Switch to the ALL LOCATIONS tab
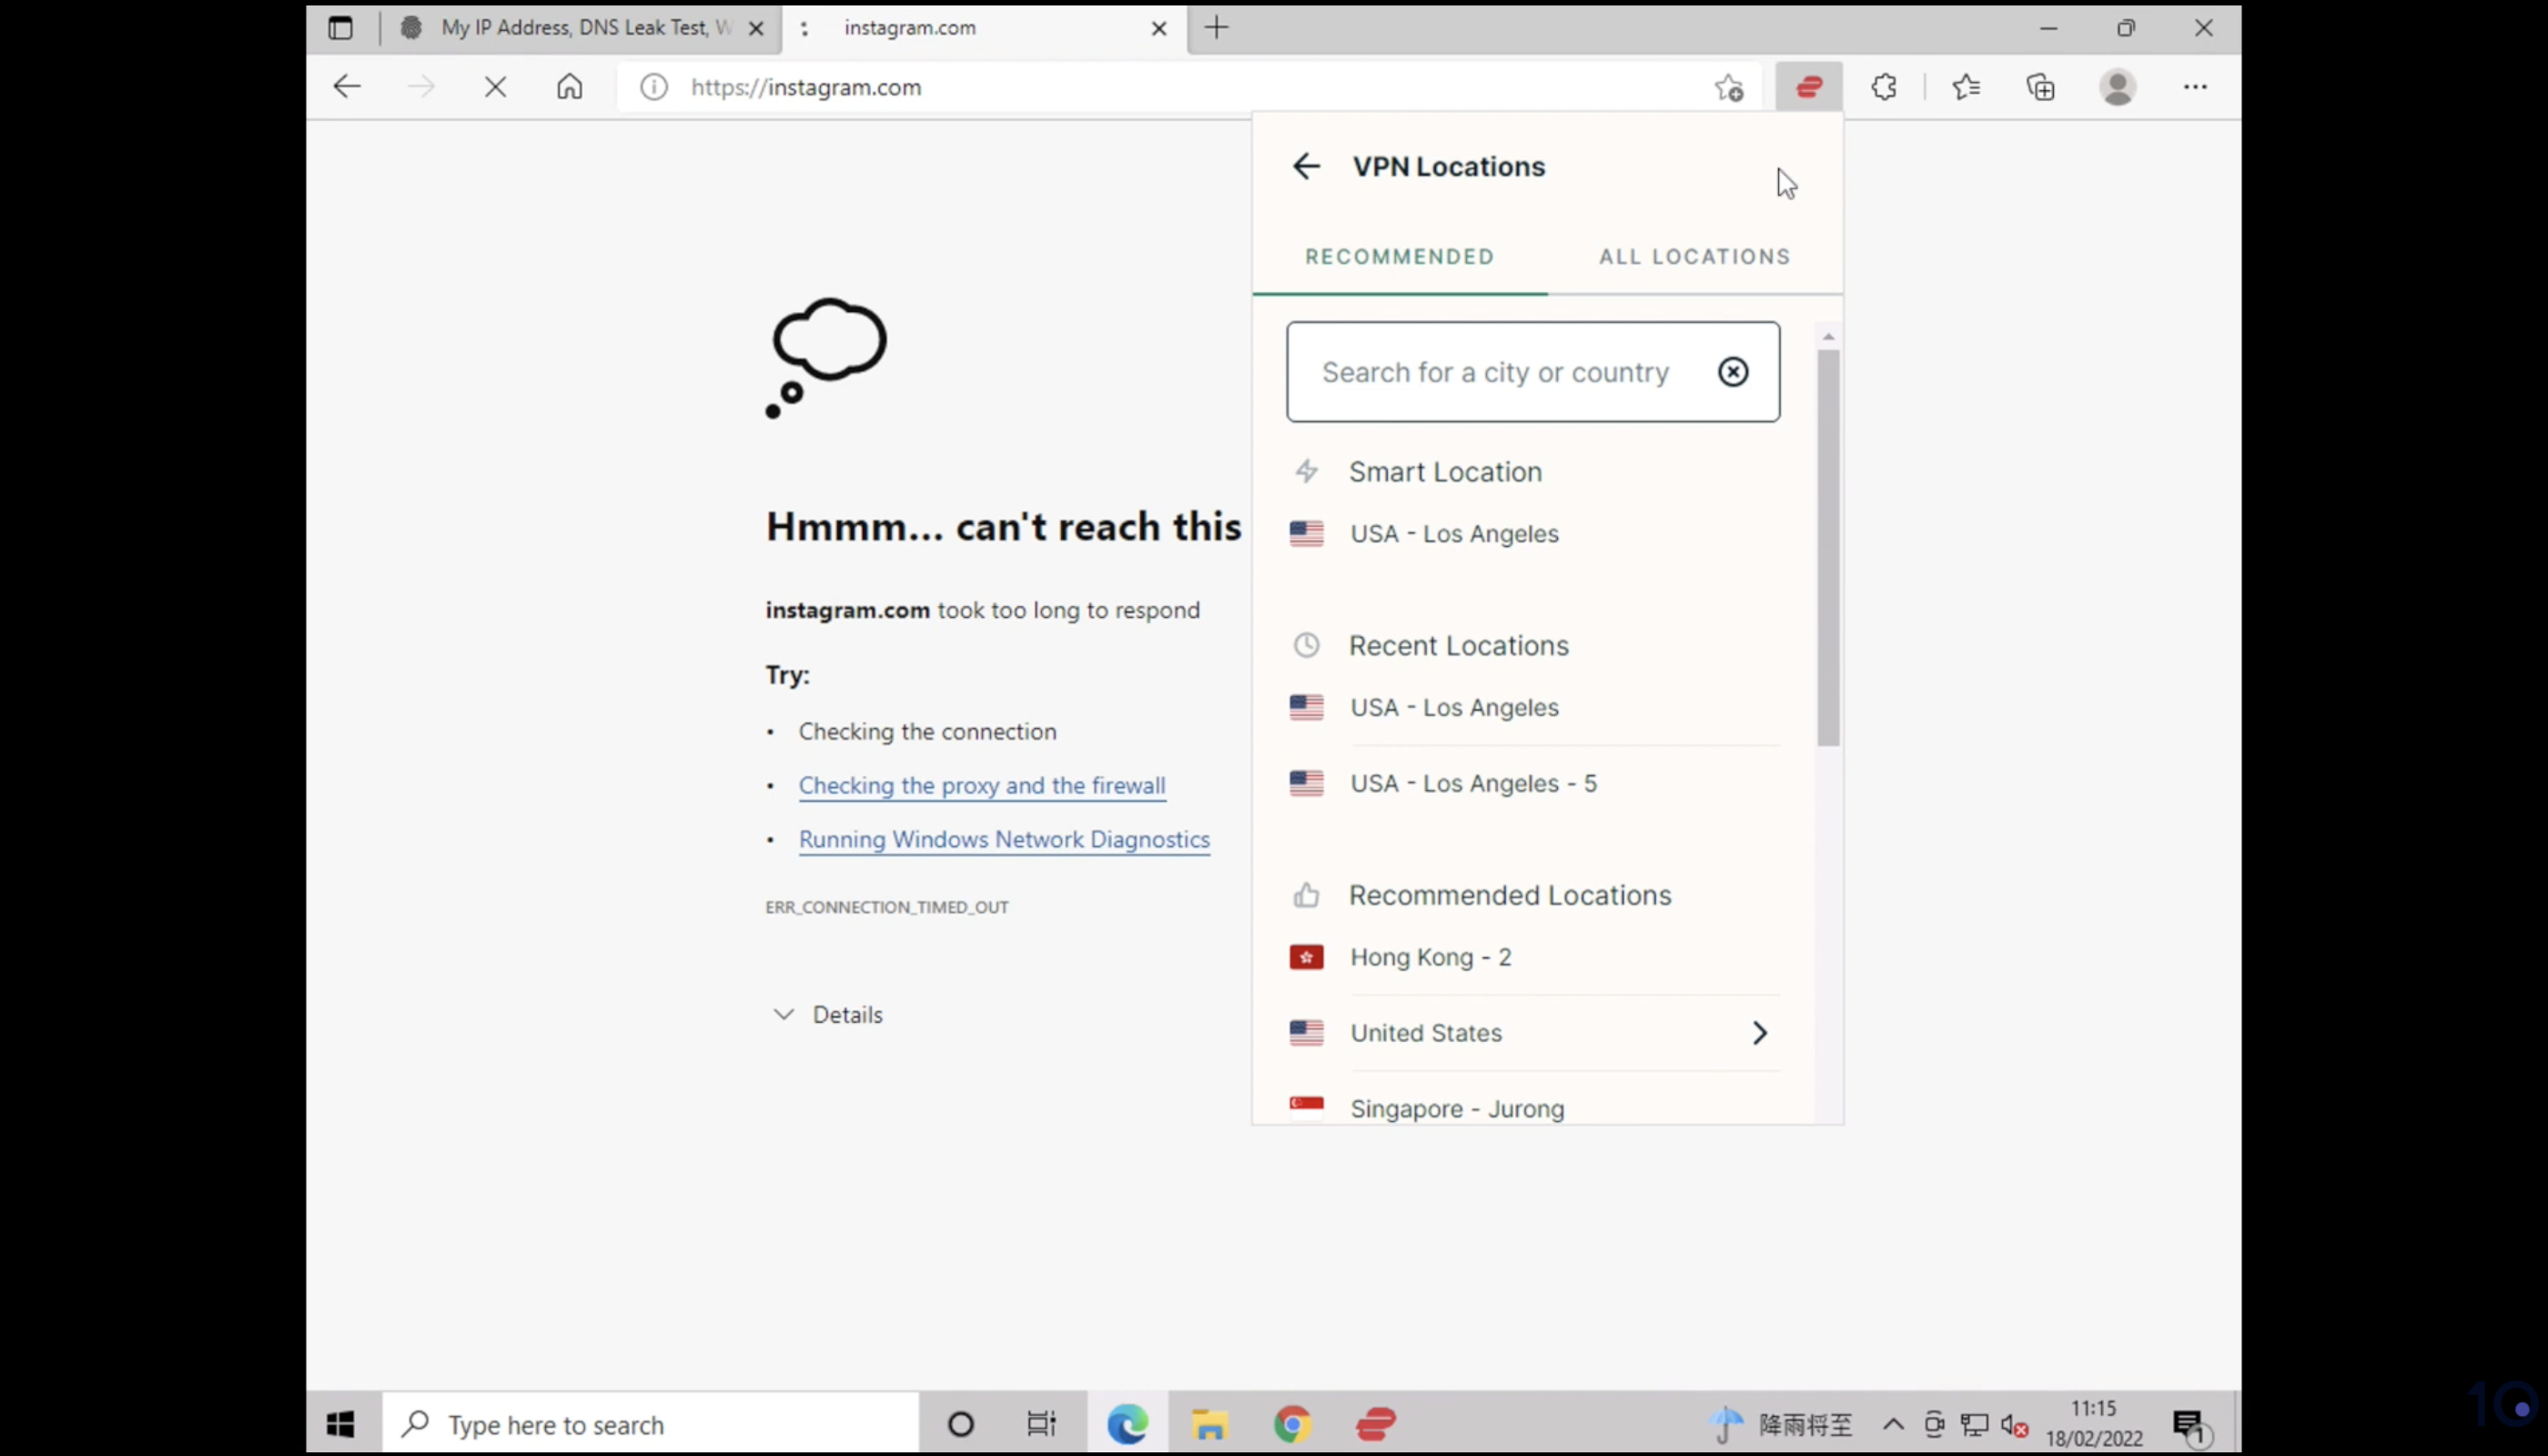 pos(1694,256)
